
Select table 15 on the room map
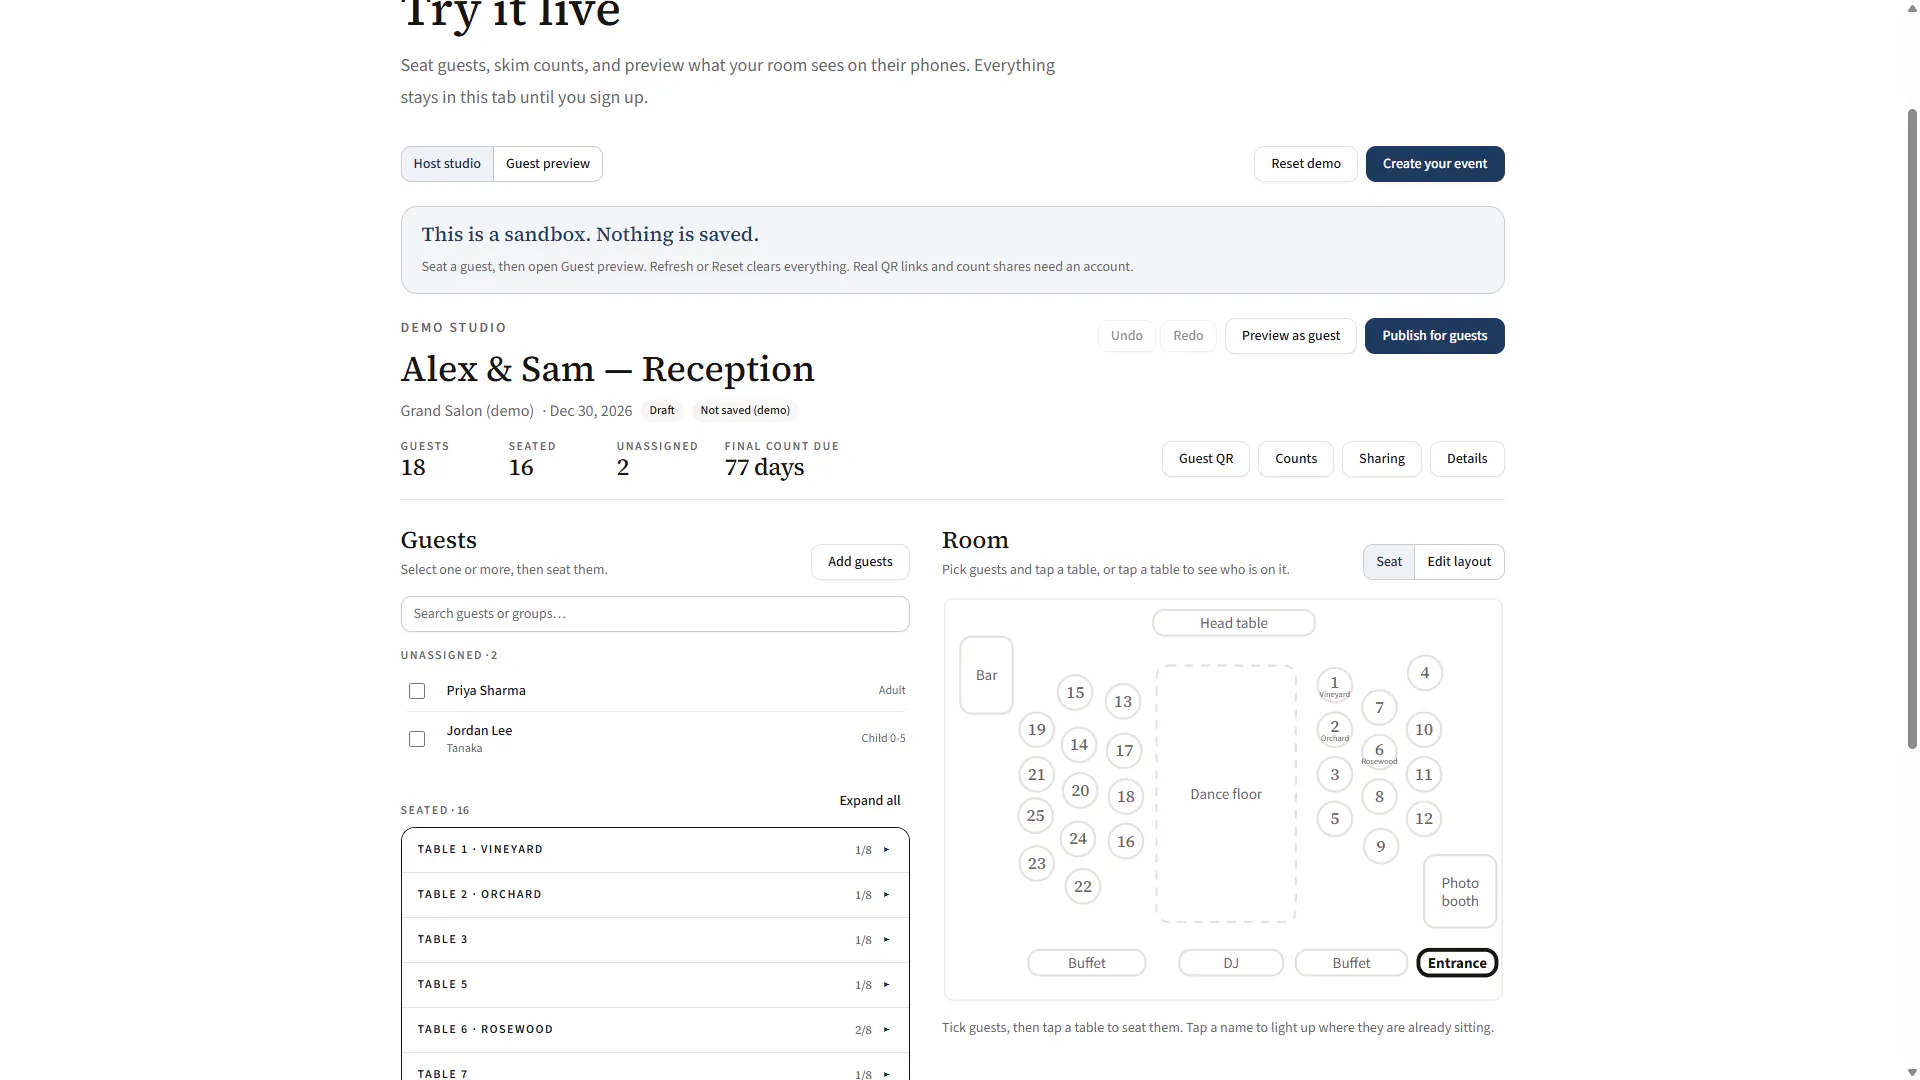tap(1075, 692)
